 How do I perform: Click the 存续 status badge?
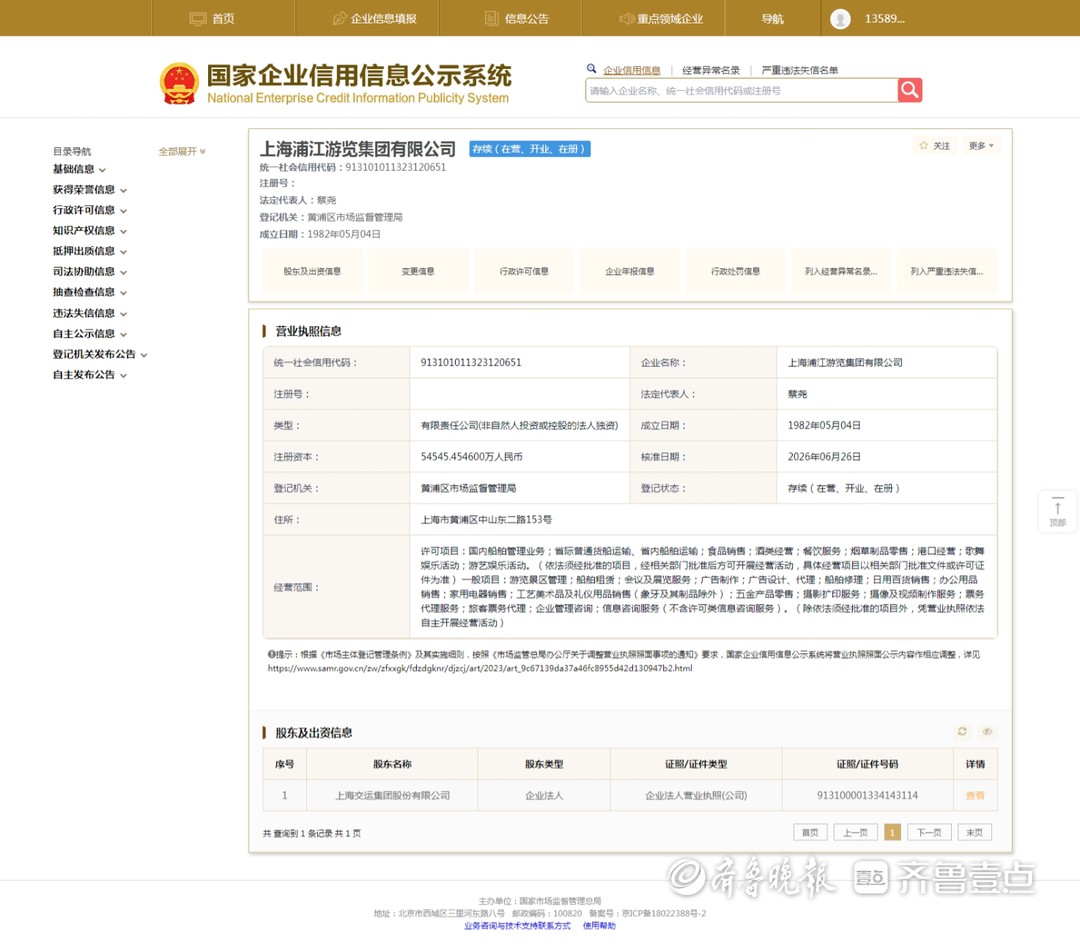[x=530, y=149]
